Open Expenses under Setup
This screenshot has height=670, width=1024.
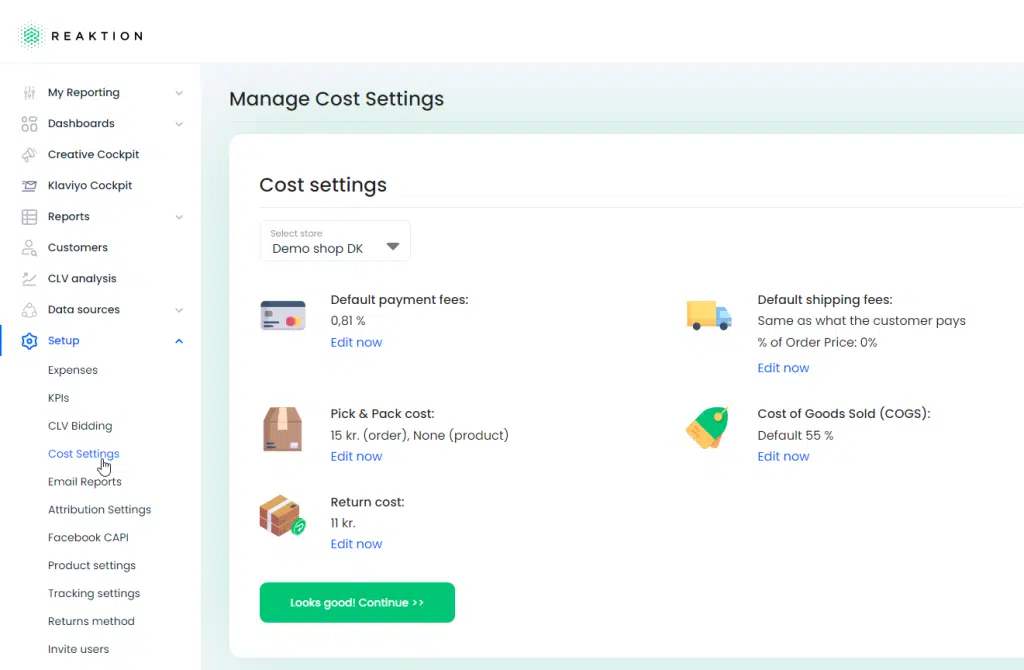click(x=72, y=370)
